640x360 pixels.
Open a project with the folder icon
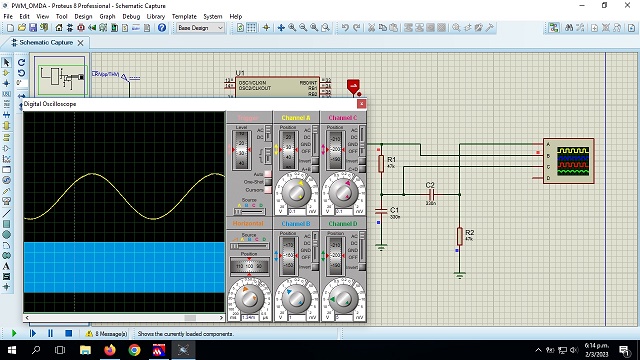click(x=22, y=28)
